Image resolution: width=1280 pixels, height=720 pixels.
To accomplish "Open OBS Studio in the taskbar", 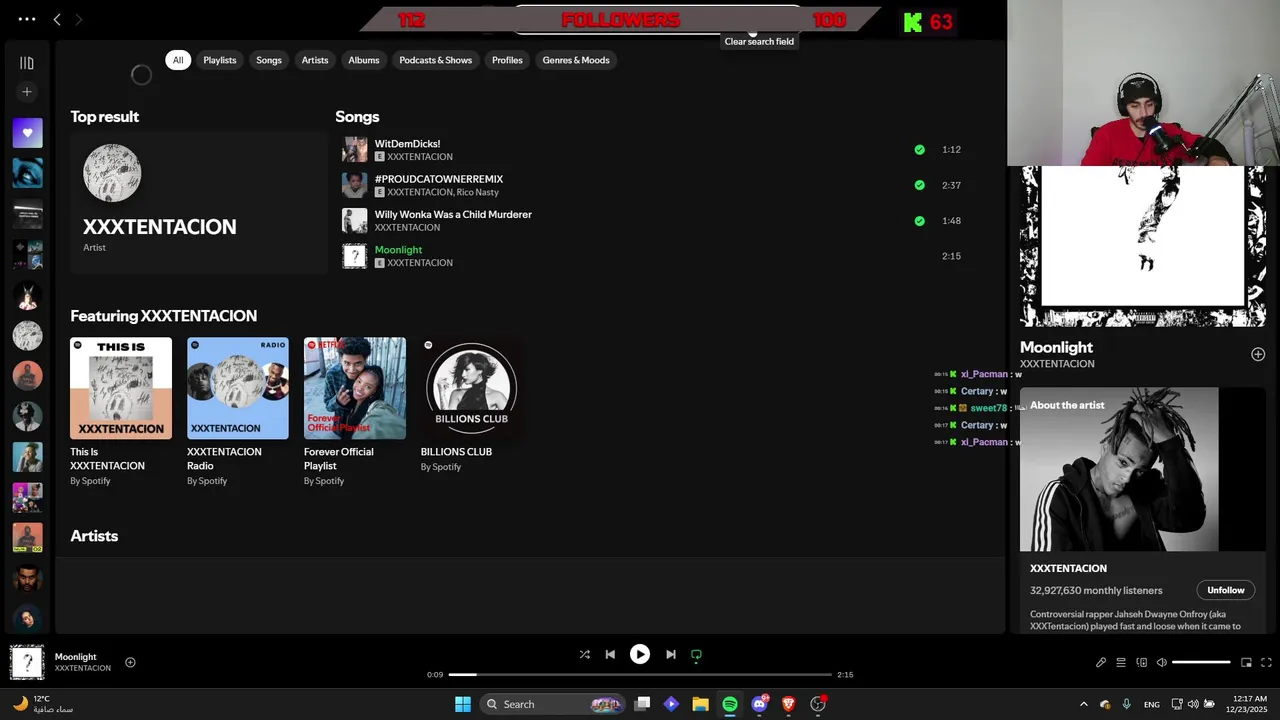I will tap(818, 704).
